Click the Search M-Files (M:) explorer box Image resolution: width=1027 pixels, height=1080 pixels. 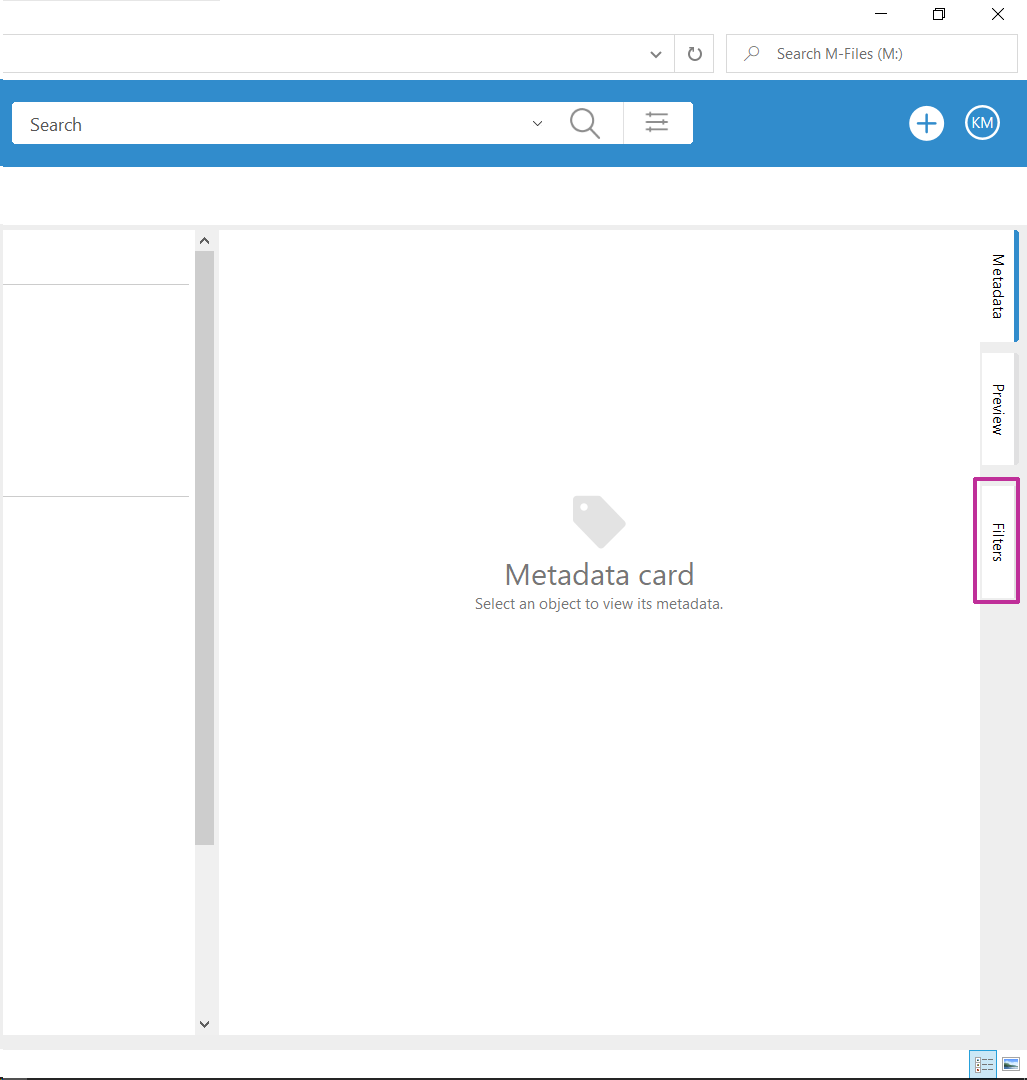871,54
